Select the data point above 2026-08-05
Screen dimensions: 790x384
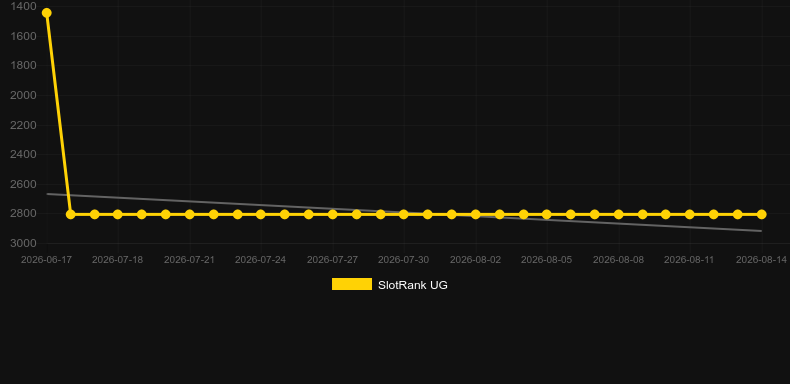click(x=547, y=214)
